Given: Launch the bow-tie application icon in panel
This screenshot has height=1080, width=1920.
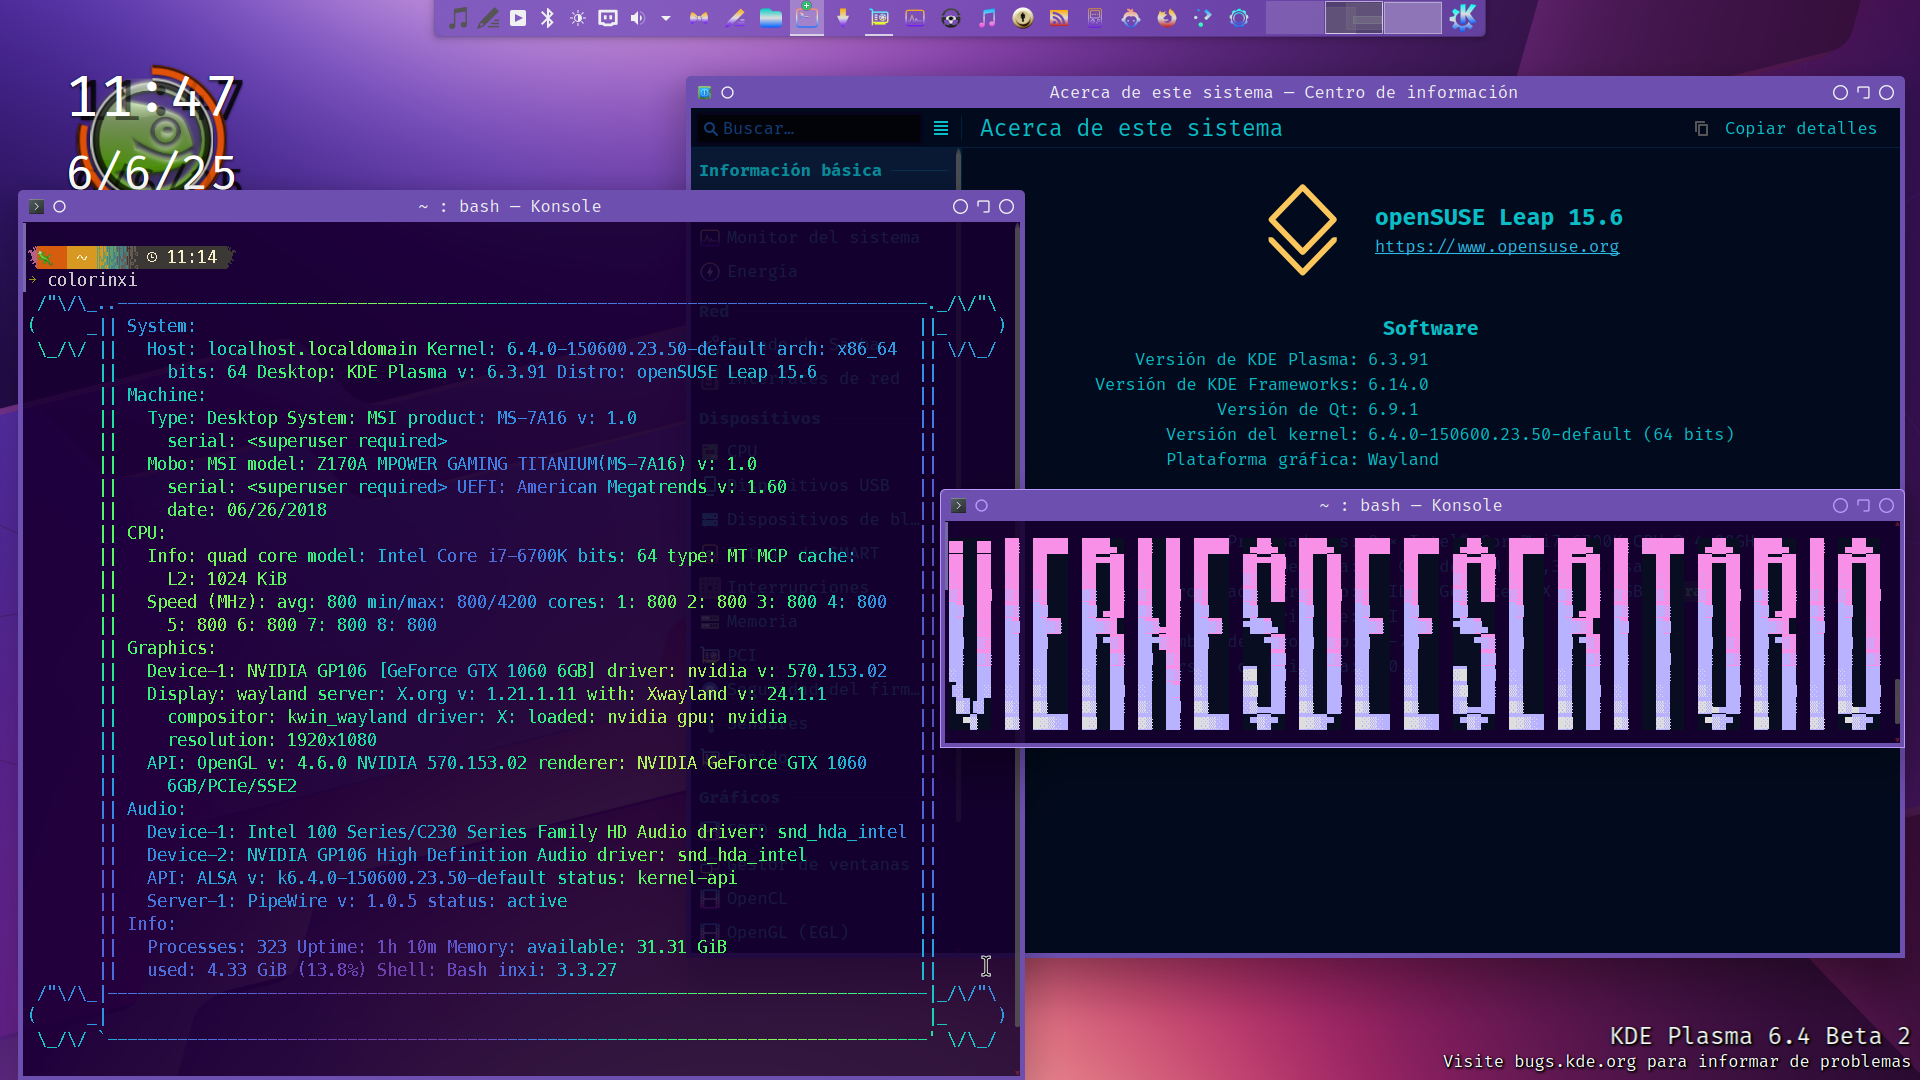Looking at the screenshot, I should click(699, 18).
